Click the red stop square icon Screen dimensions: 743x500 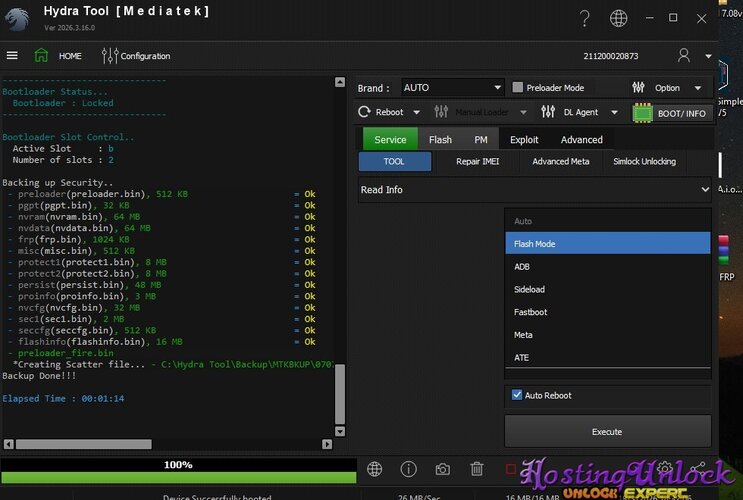511,469
